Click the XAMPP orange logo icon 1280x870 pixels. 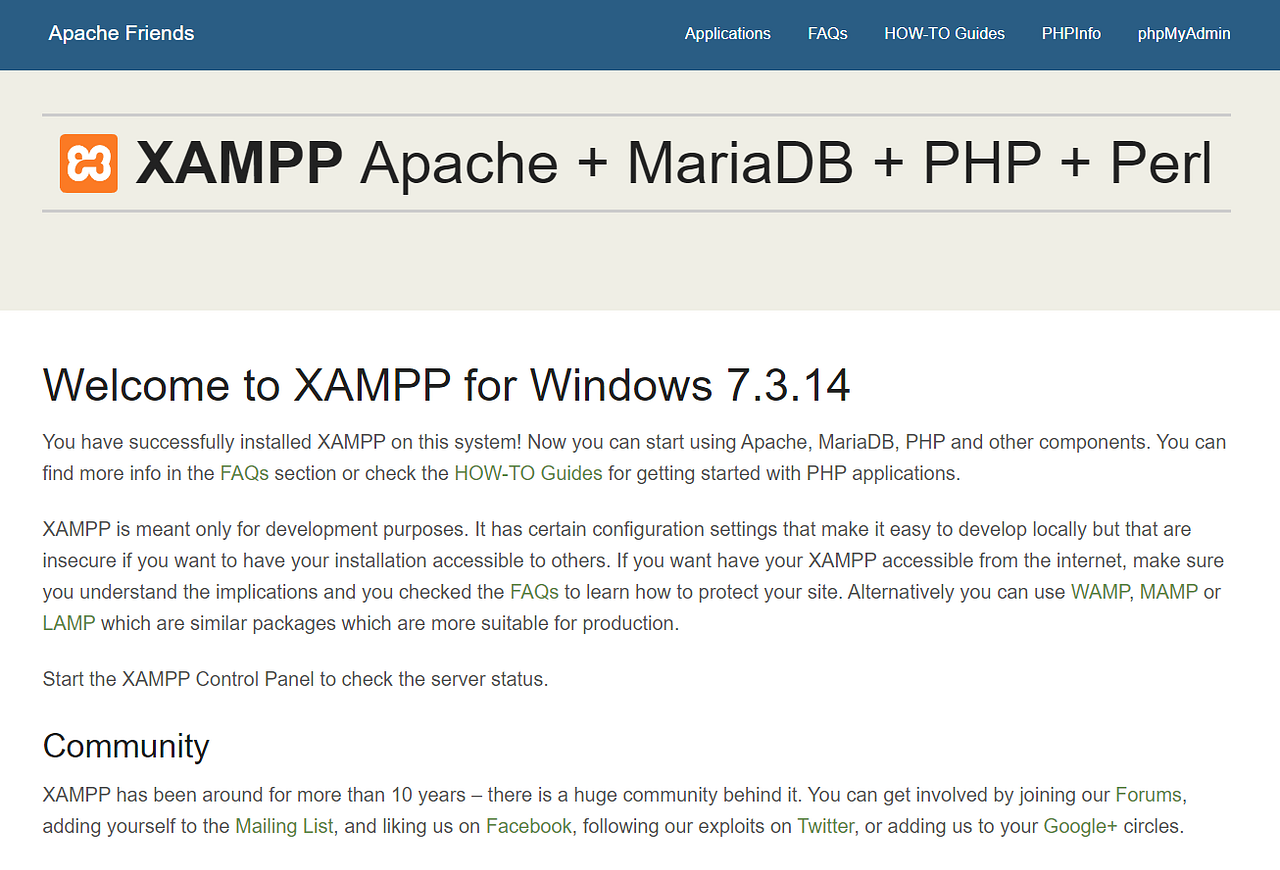coord(87,162)
